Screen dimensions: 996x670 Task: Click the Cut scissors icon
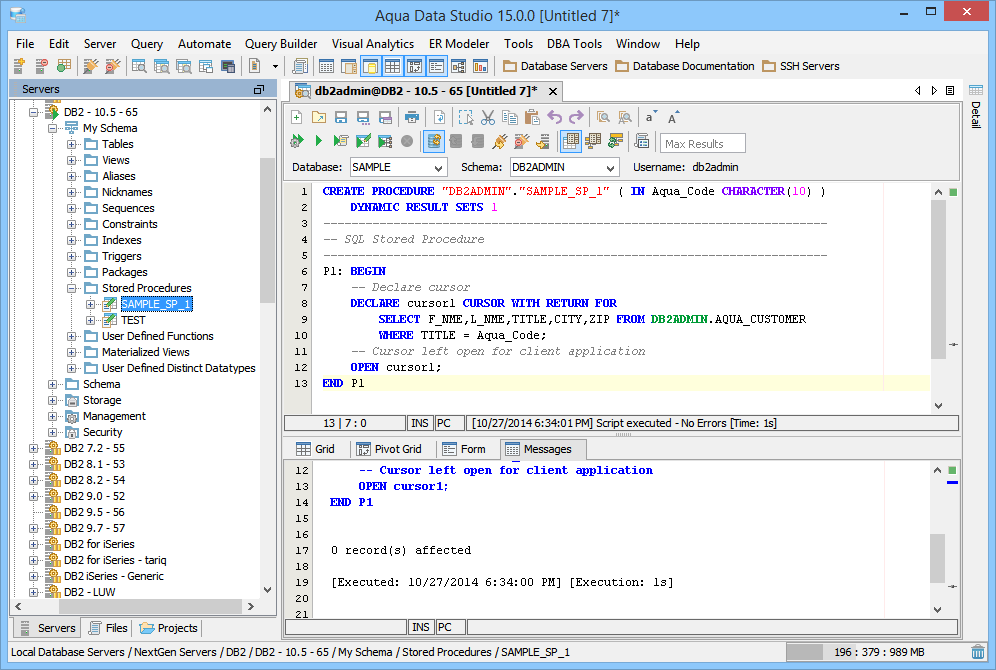tap(487, 117)
